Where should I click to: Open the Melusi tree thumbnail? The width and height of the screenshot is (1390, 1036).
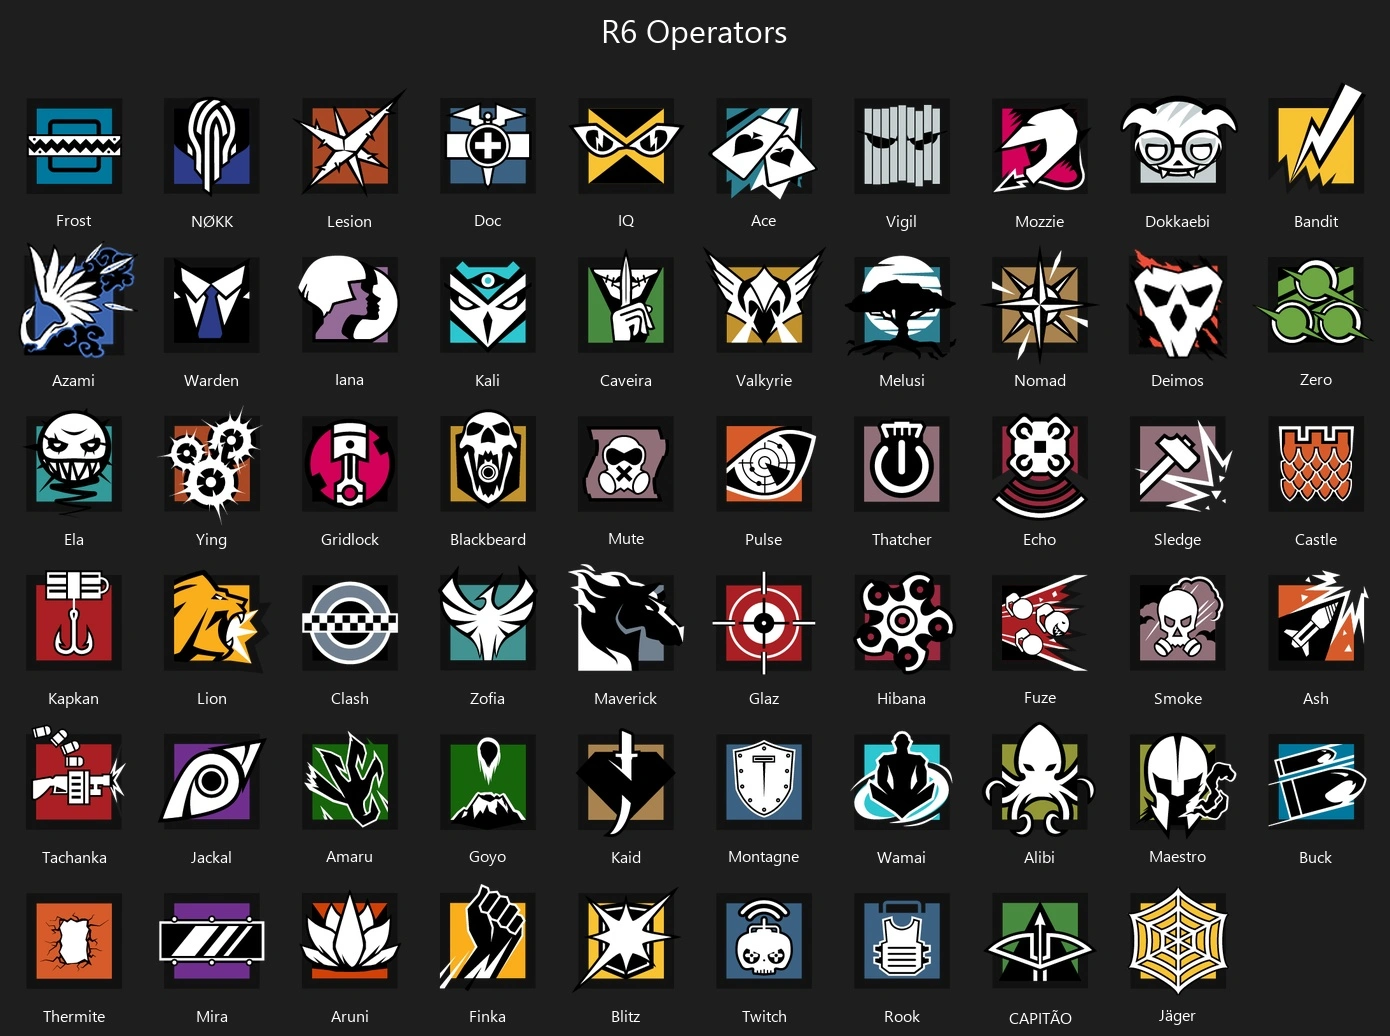[902, 306]
